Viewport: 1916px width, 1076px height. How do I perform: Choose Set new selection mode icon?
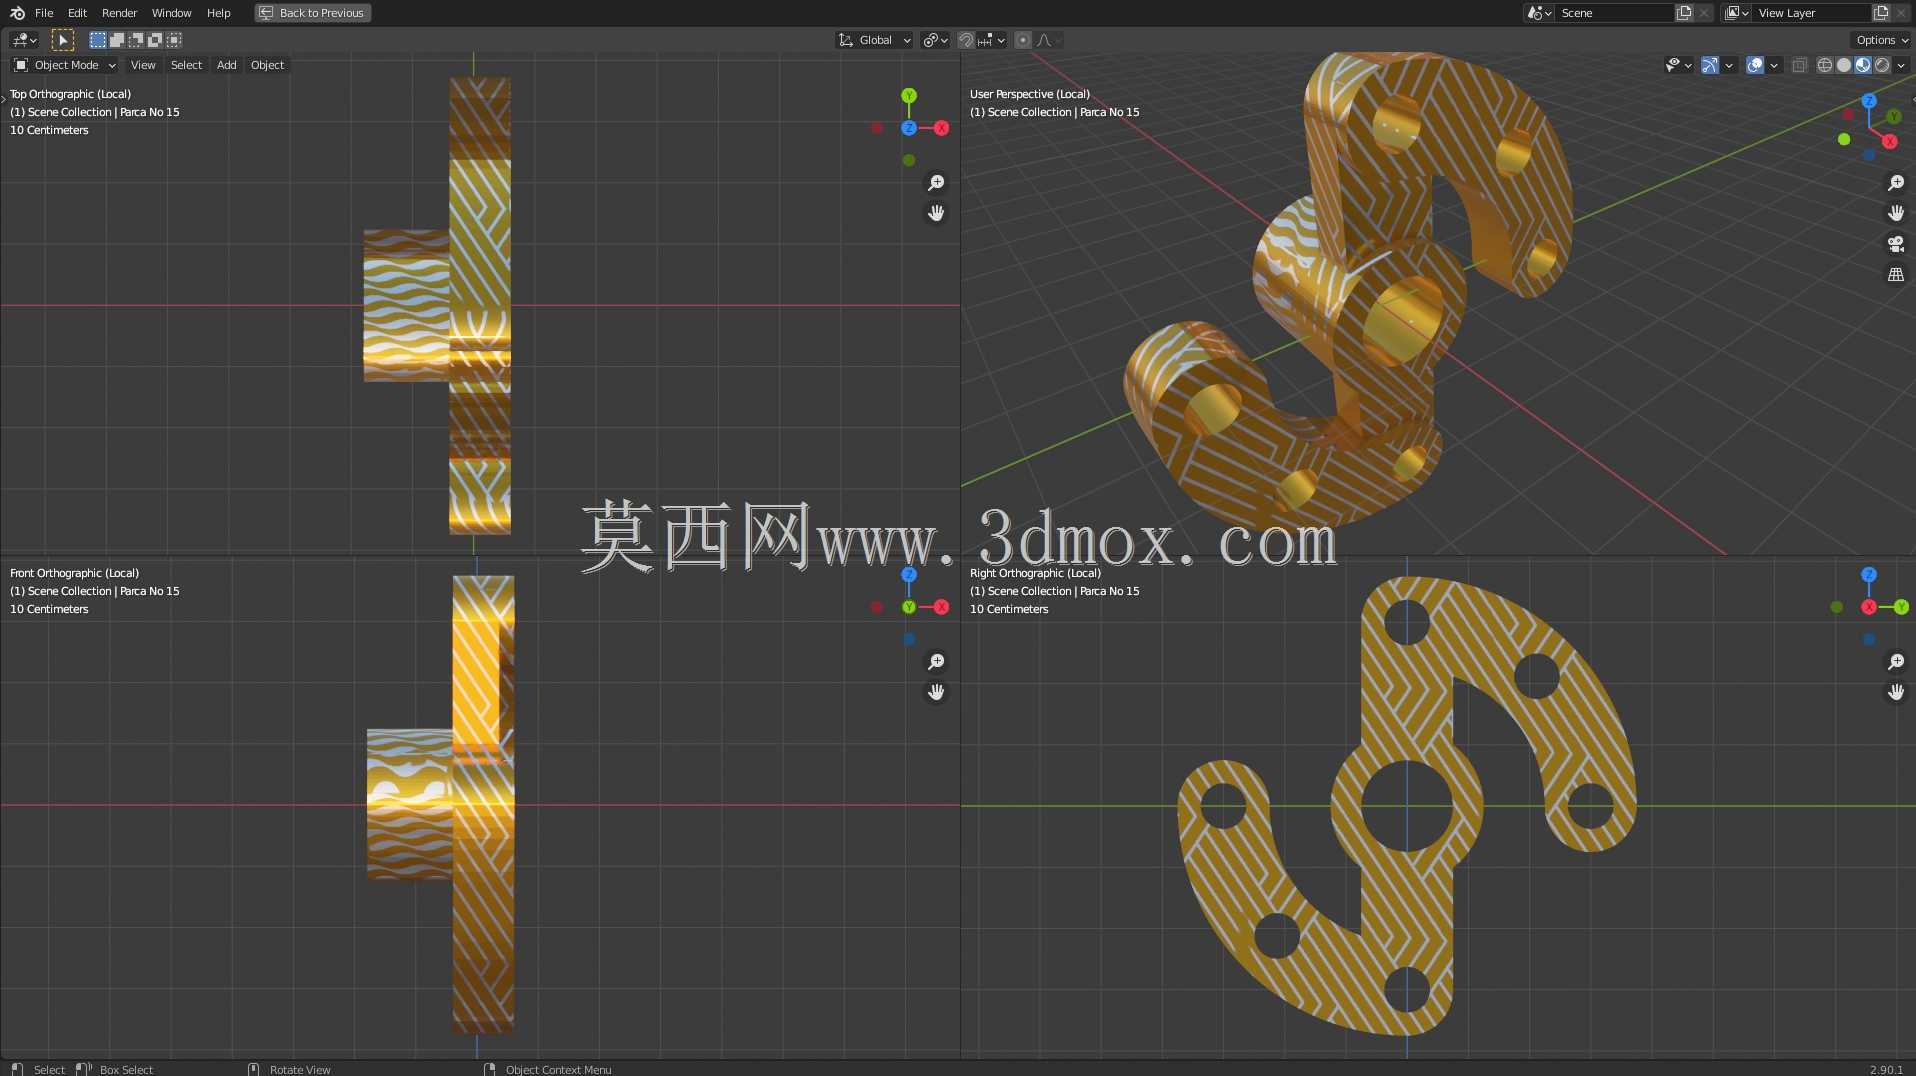[98, 40]
